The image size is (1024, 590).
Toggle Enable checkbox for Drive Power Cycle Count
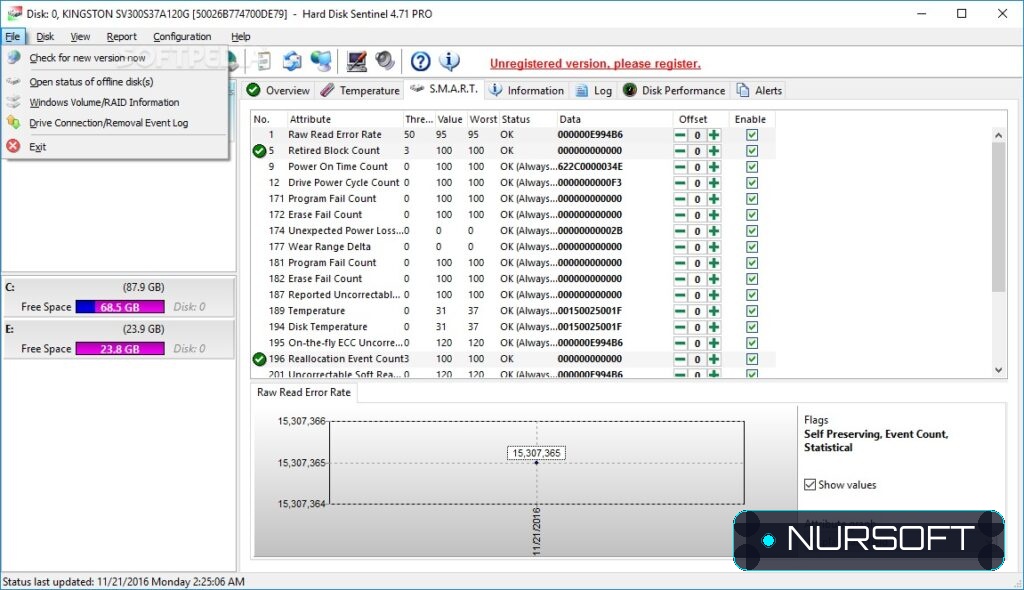(752, 183)
